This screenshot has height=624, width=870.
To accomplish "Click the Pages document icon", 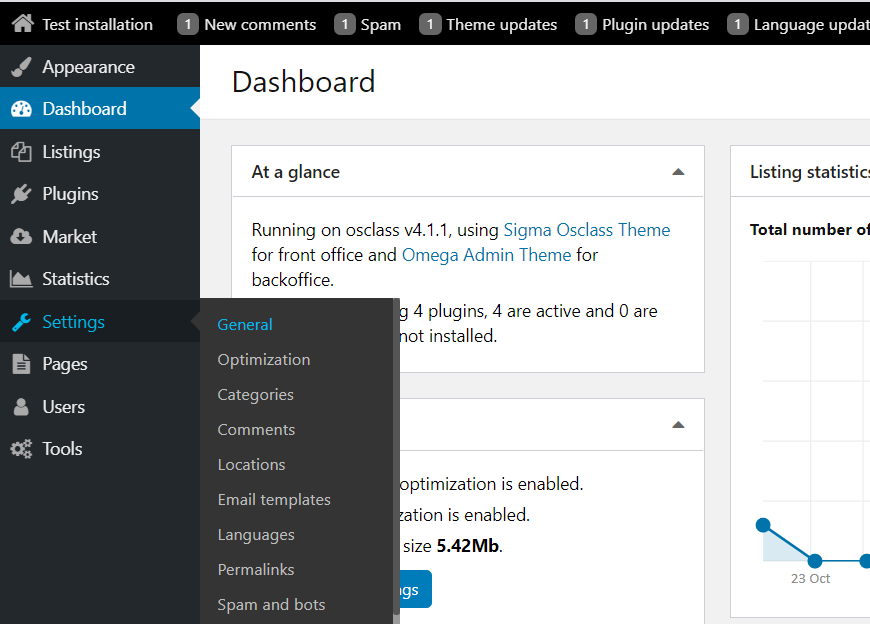I will point(21,364).
